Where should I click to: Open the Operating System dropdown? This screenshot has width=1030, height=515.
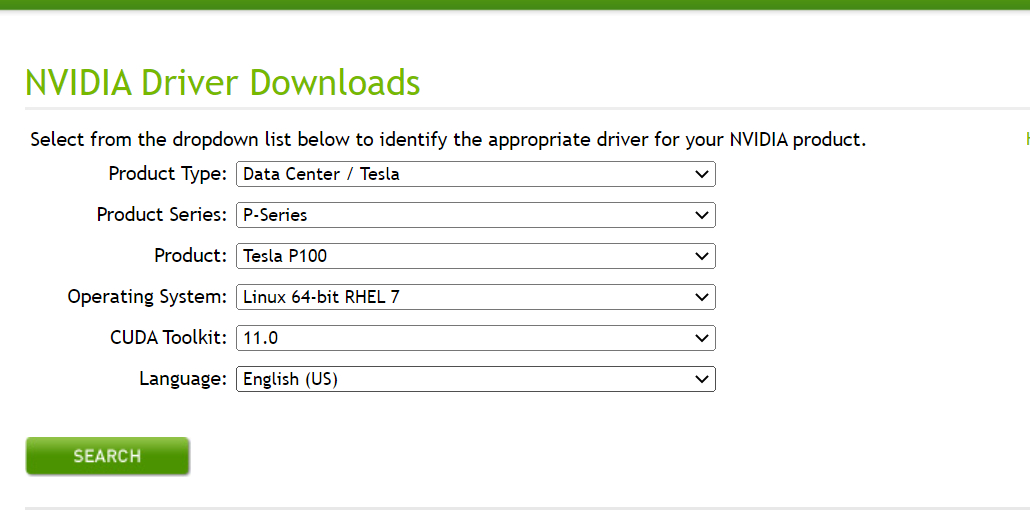[476, 297]
